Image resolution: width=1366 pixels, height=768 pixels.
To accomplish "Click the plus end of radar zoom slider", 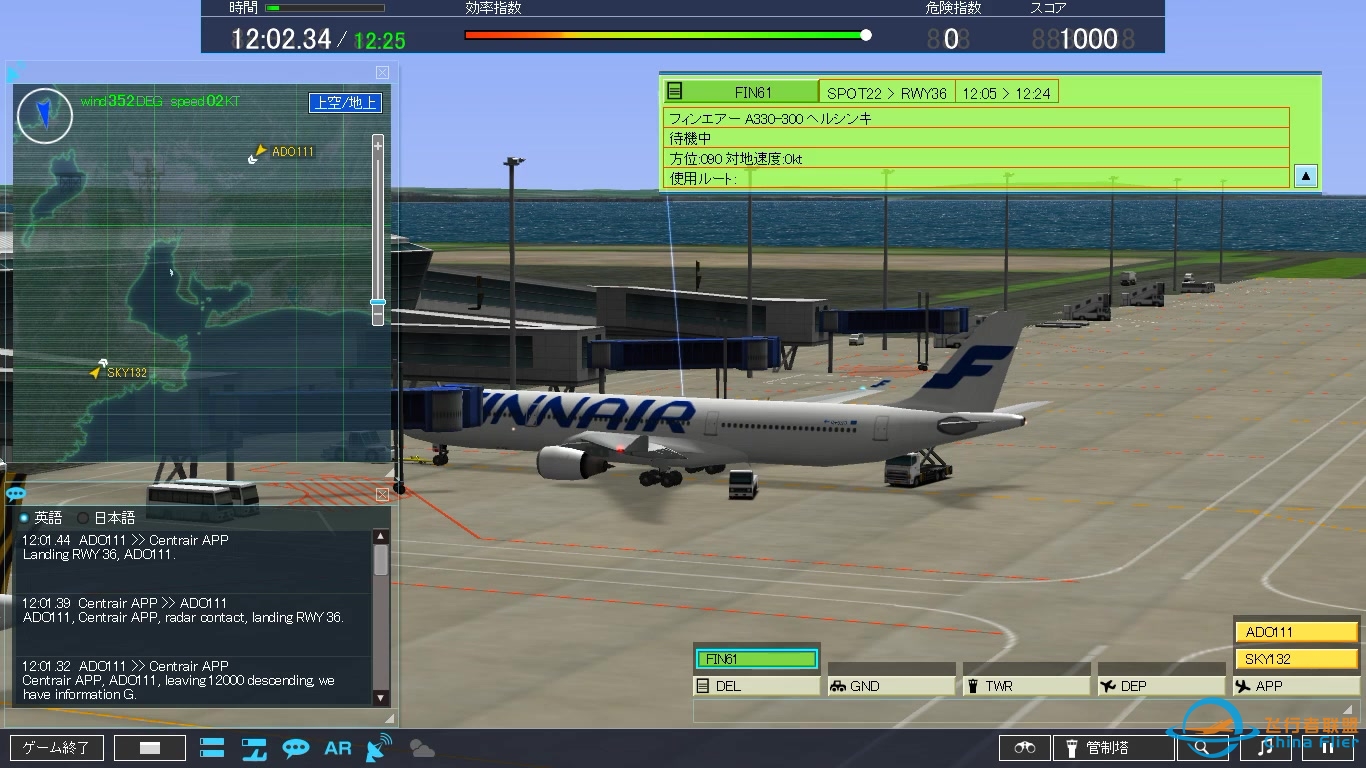I will [378, 145].
